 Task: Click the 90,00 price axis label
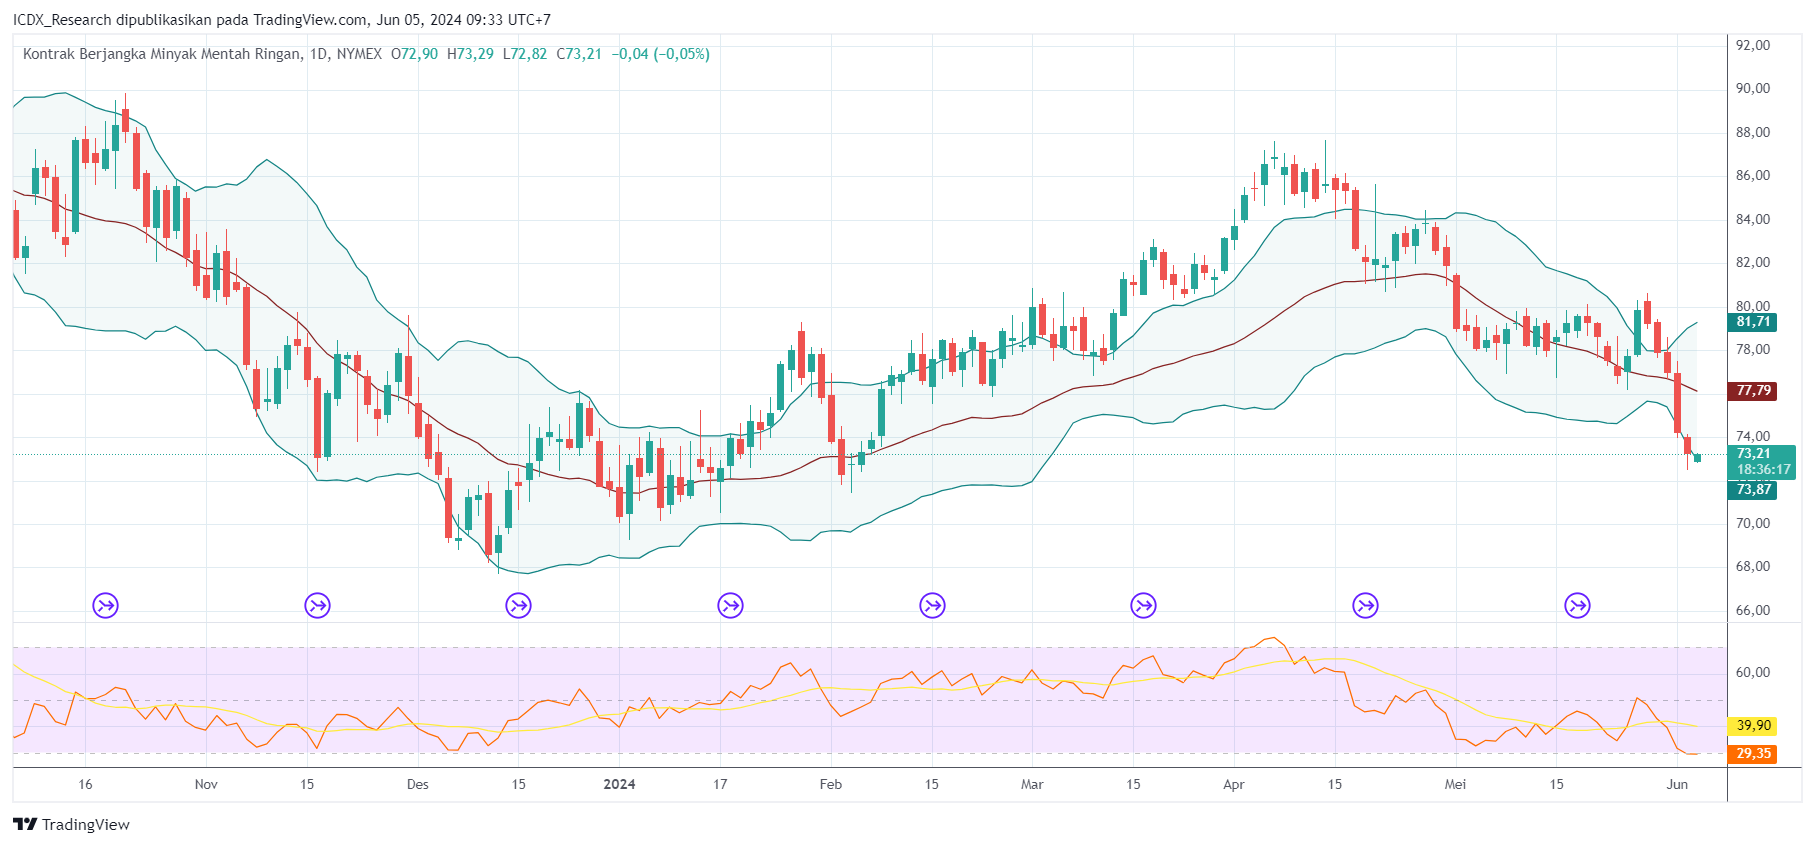pyautogui.click(x=1753, y=88)
